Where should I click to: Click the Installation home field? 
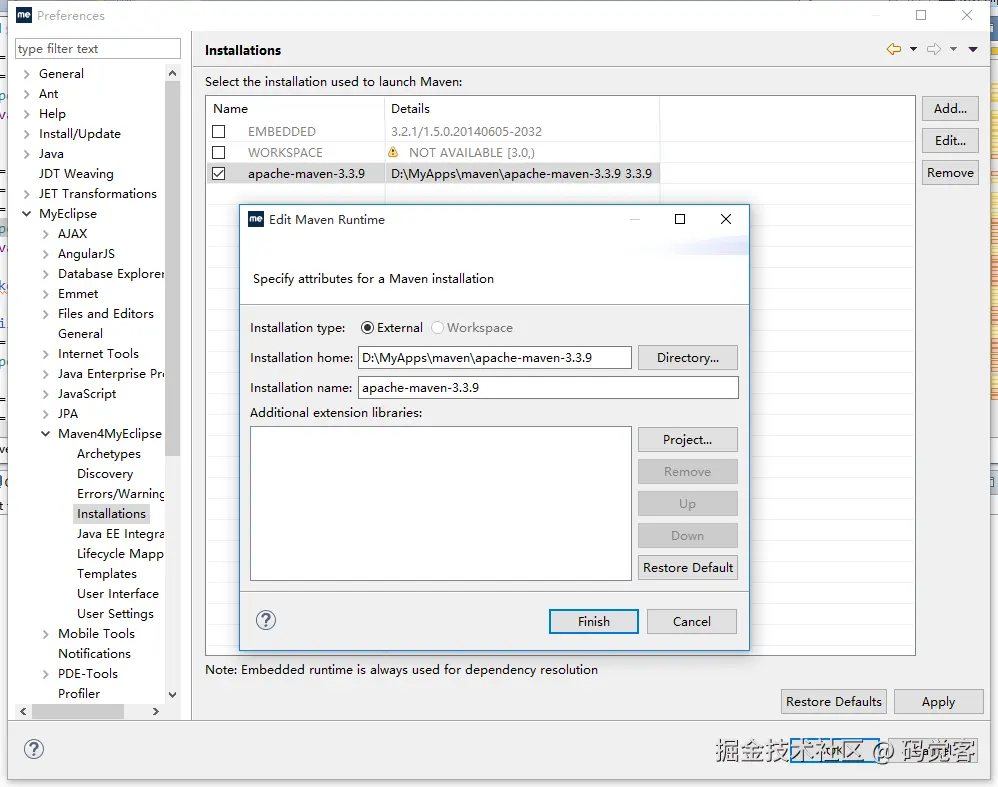click(495, 357)
